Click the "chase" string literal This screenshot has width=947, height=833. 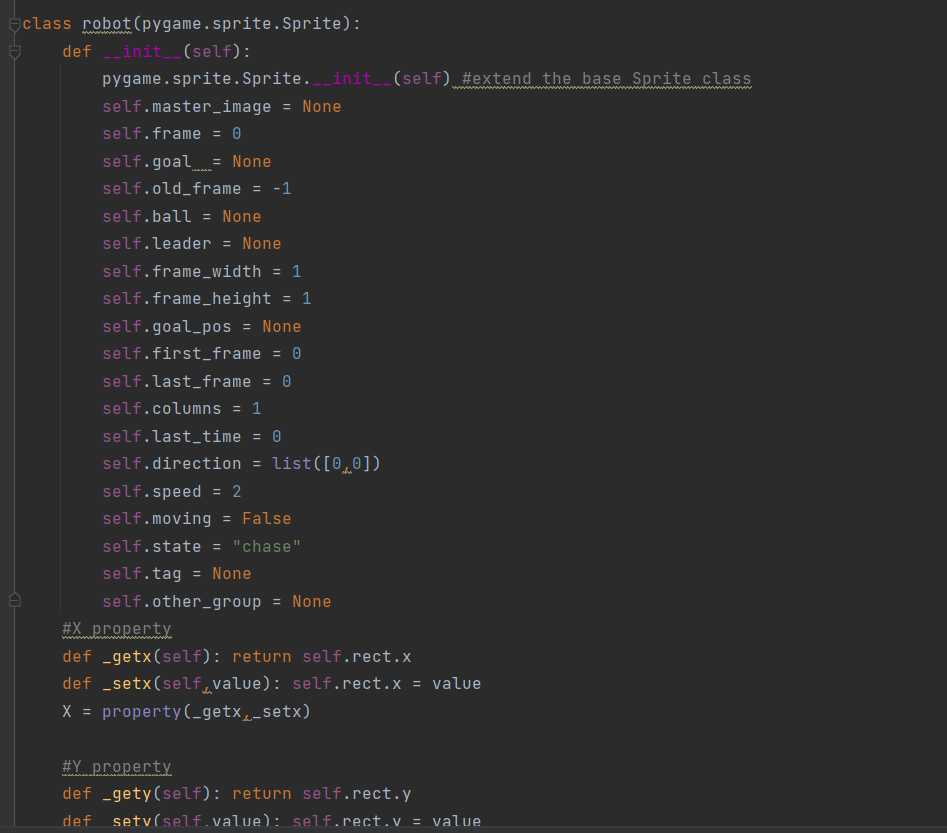coord(266,546)
